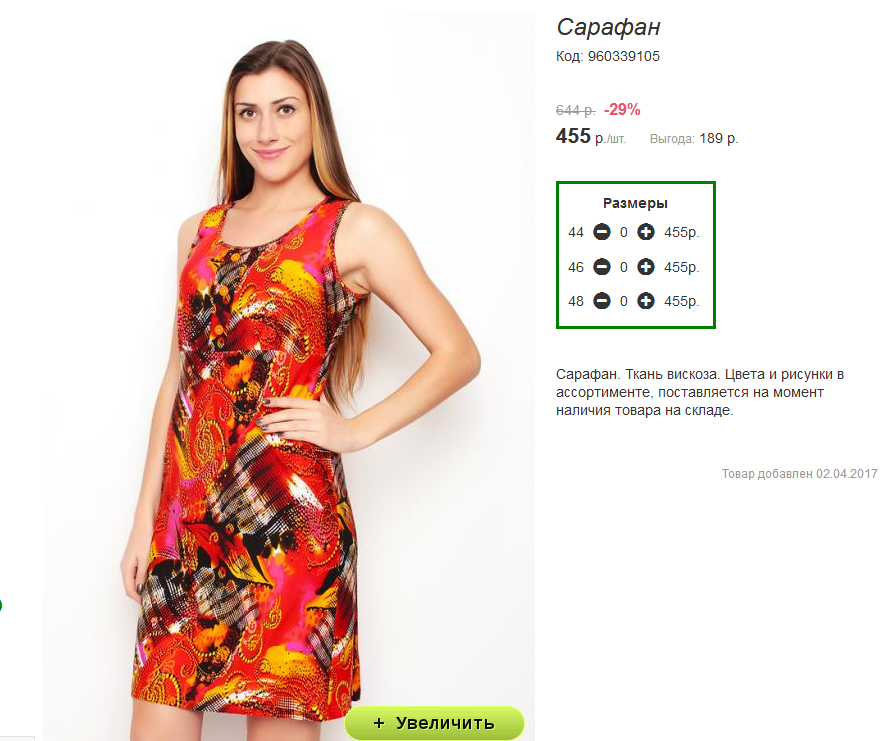Click the dress product photo
The image size is (883, 741).
click(x=289, y=372)
